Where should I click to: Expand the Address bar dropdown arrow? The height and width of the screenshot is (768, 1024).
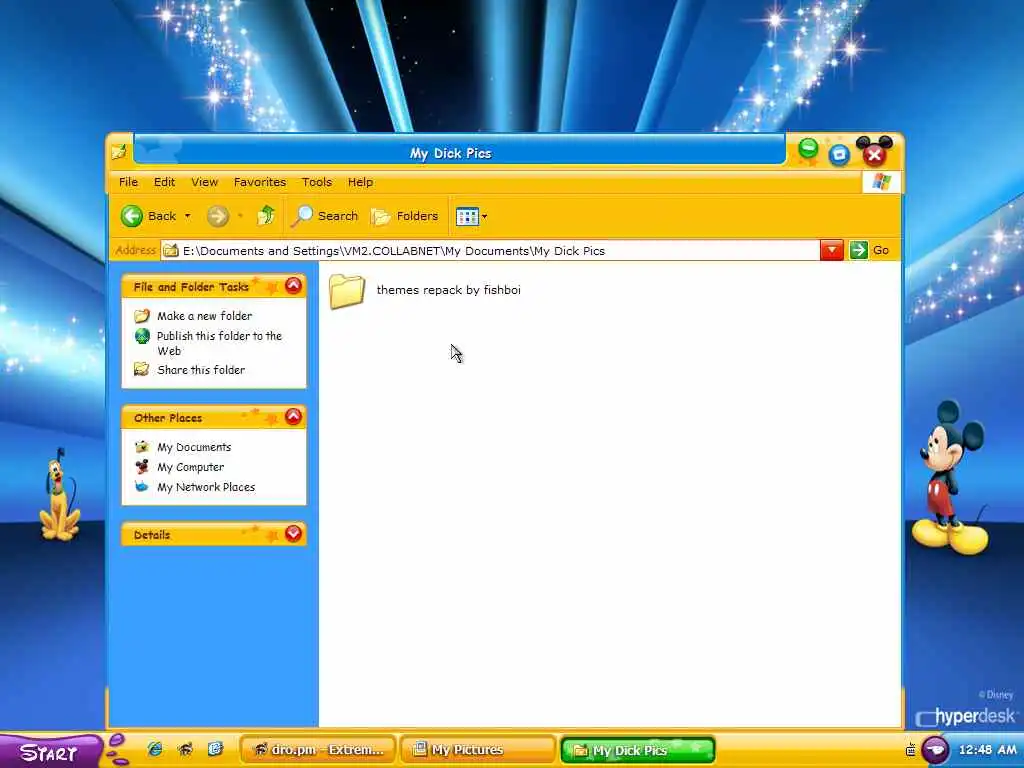tap(831, 250)
